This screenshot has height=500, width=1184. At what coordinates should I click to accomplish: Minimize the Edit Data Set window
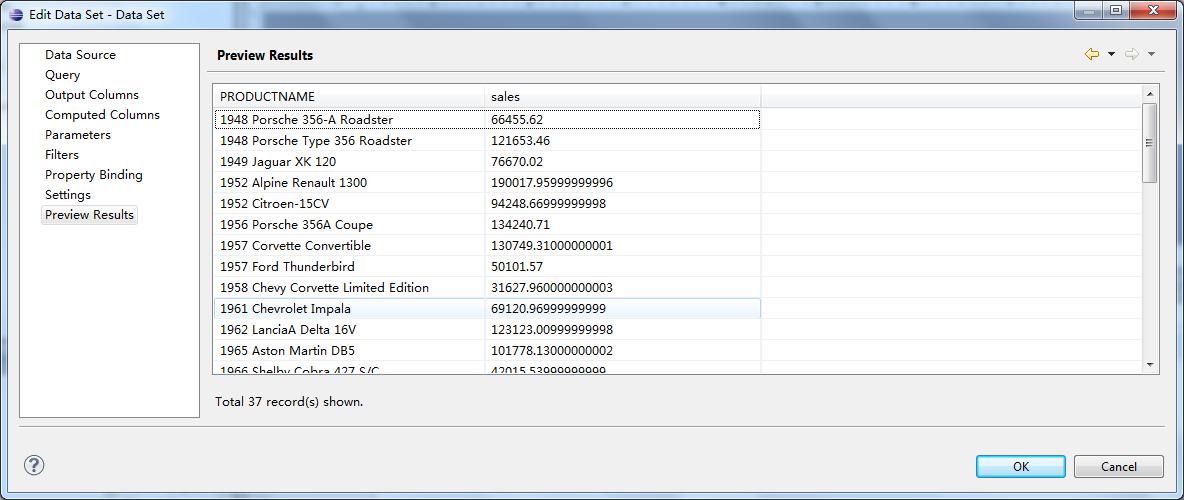[x=1090, y=10]
